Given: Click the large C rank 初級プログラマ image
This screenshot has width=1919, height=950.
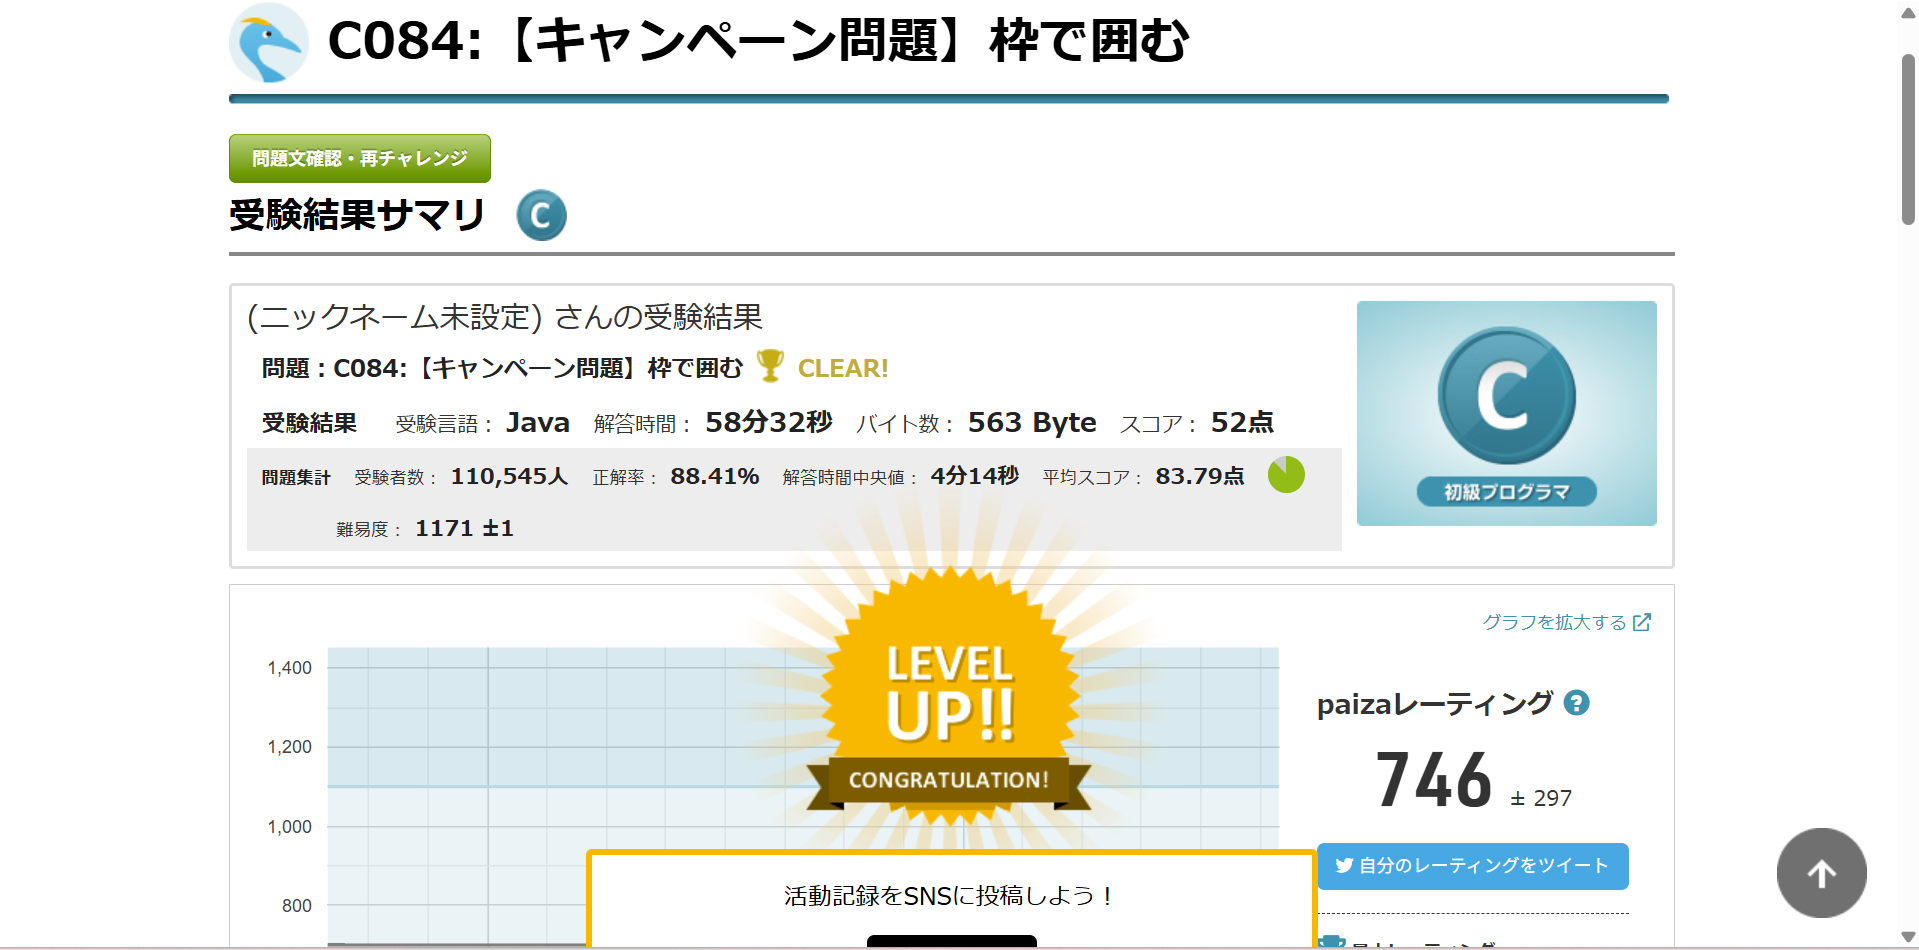Looking at the screenshot, I should click(1506, 413).
